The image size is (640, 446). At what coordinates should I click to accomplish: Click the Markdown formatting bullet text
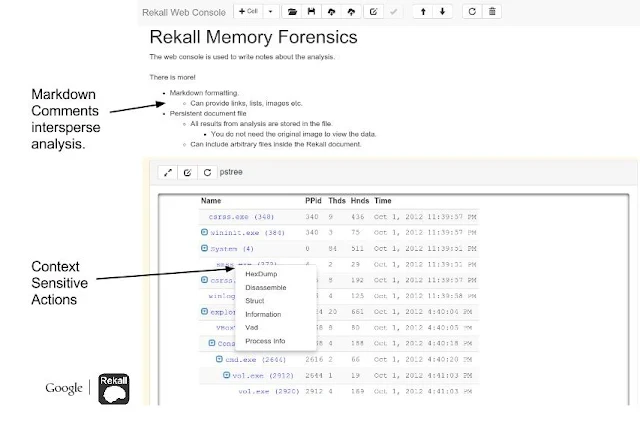204,93
